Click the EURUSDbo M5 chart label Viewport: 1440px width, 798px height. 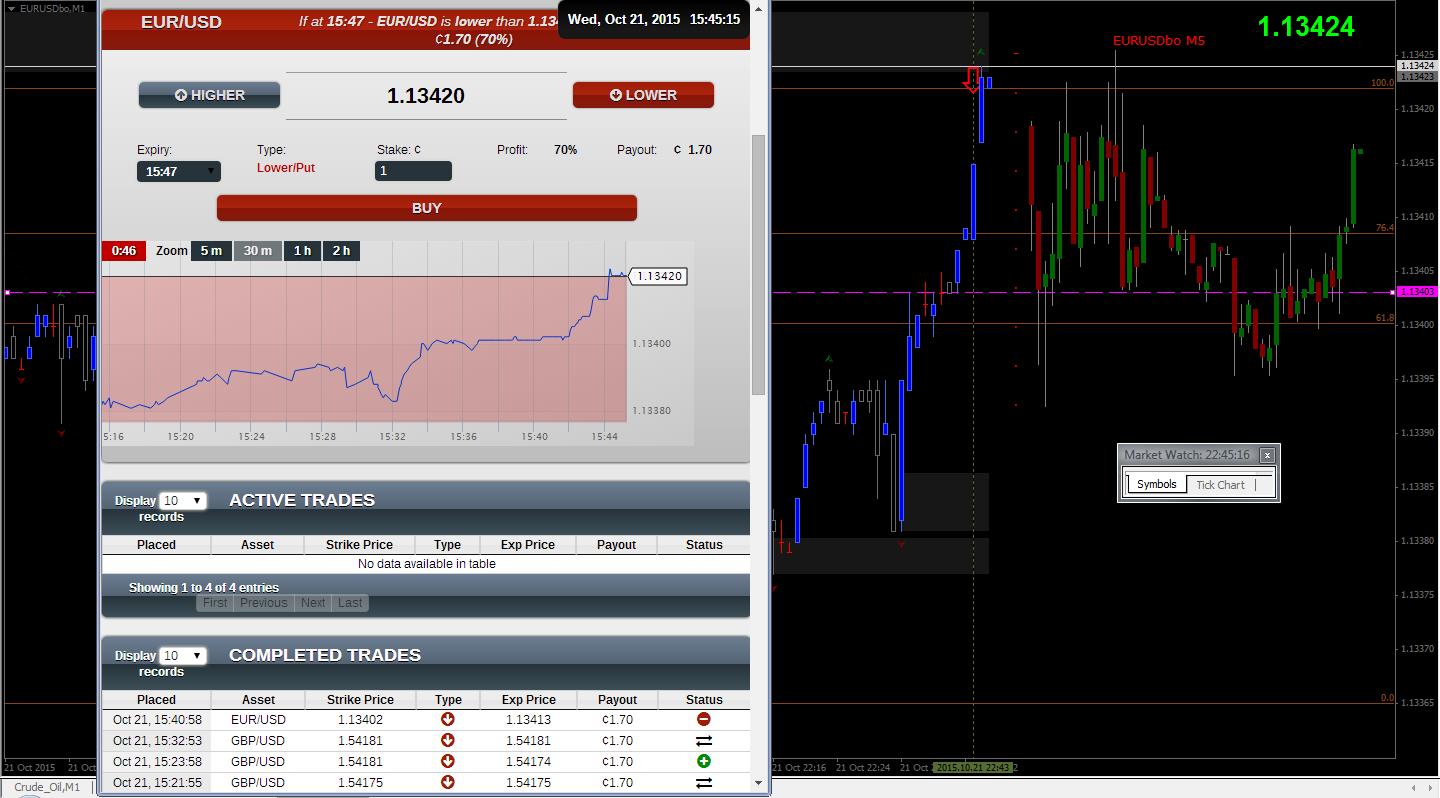[1159, 41]
